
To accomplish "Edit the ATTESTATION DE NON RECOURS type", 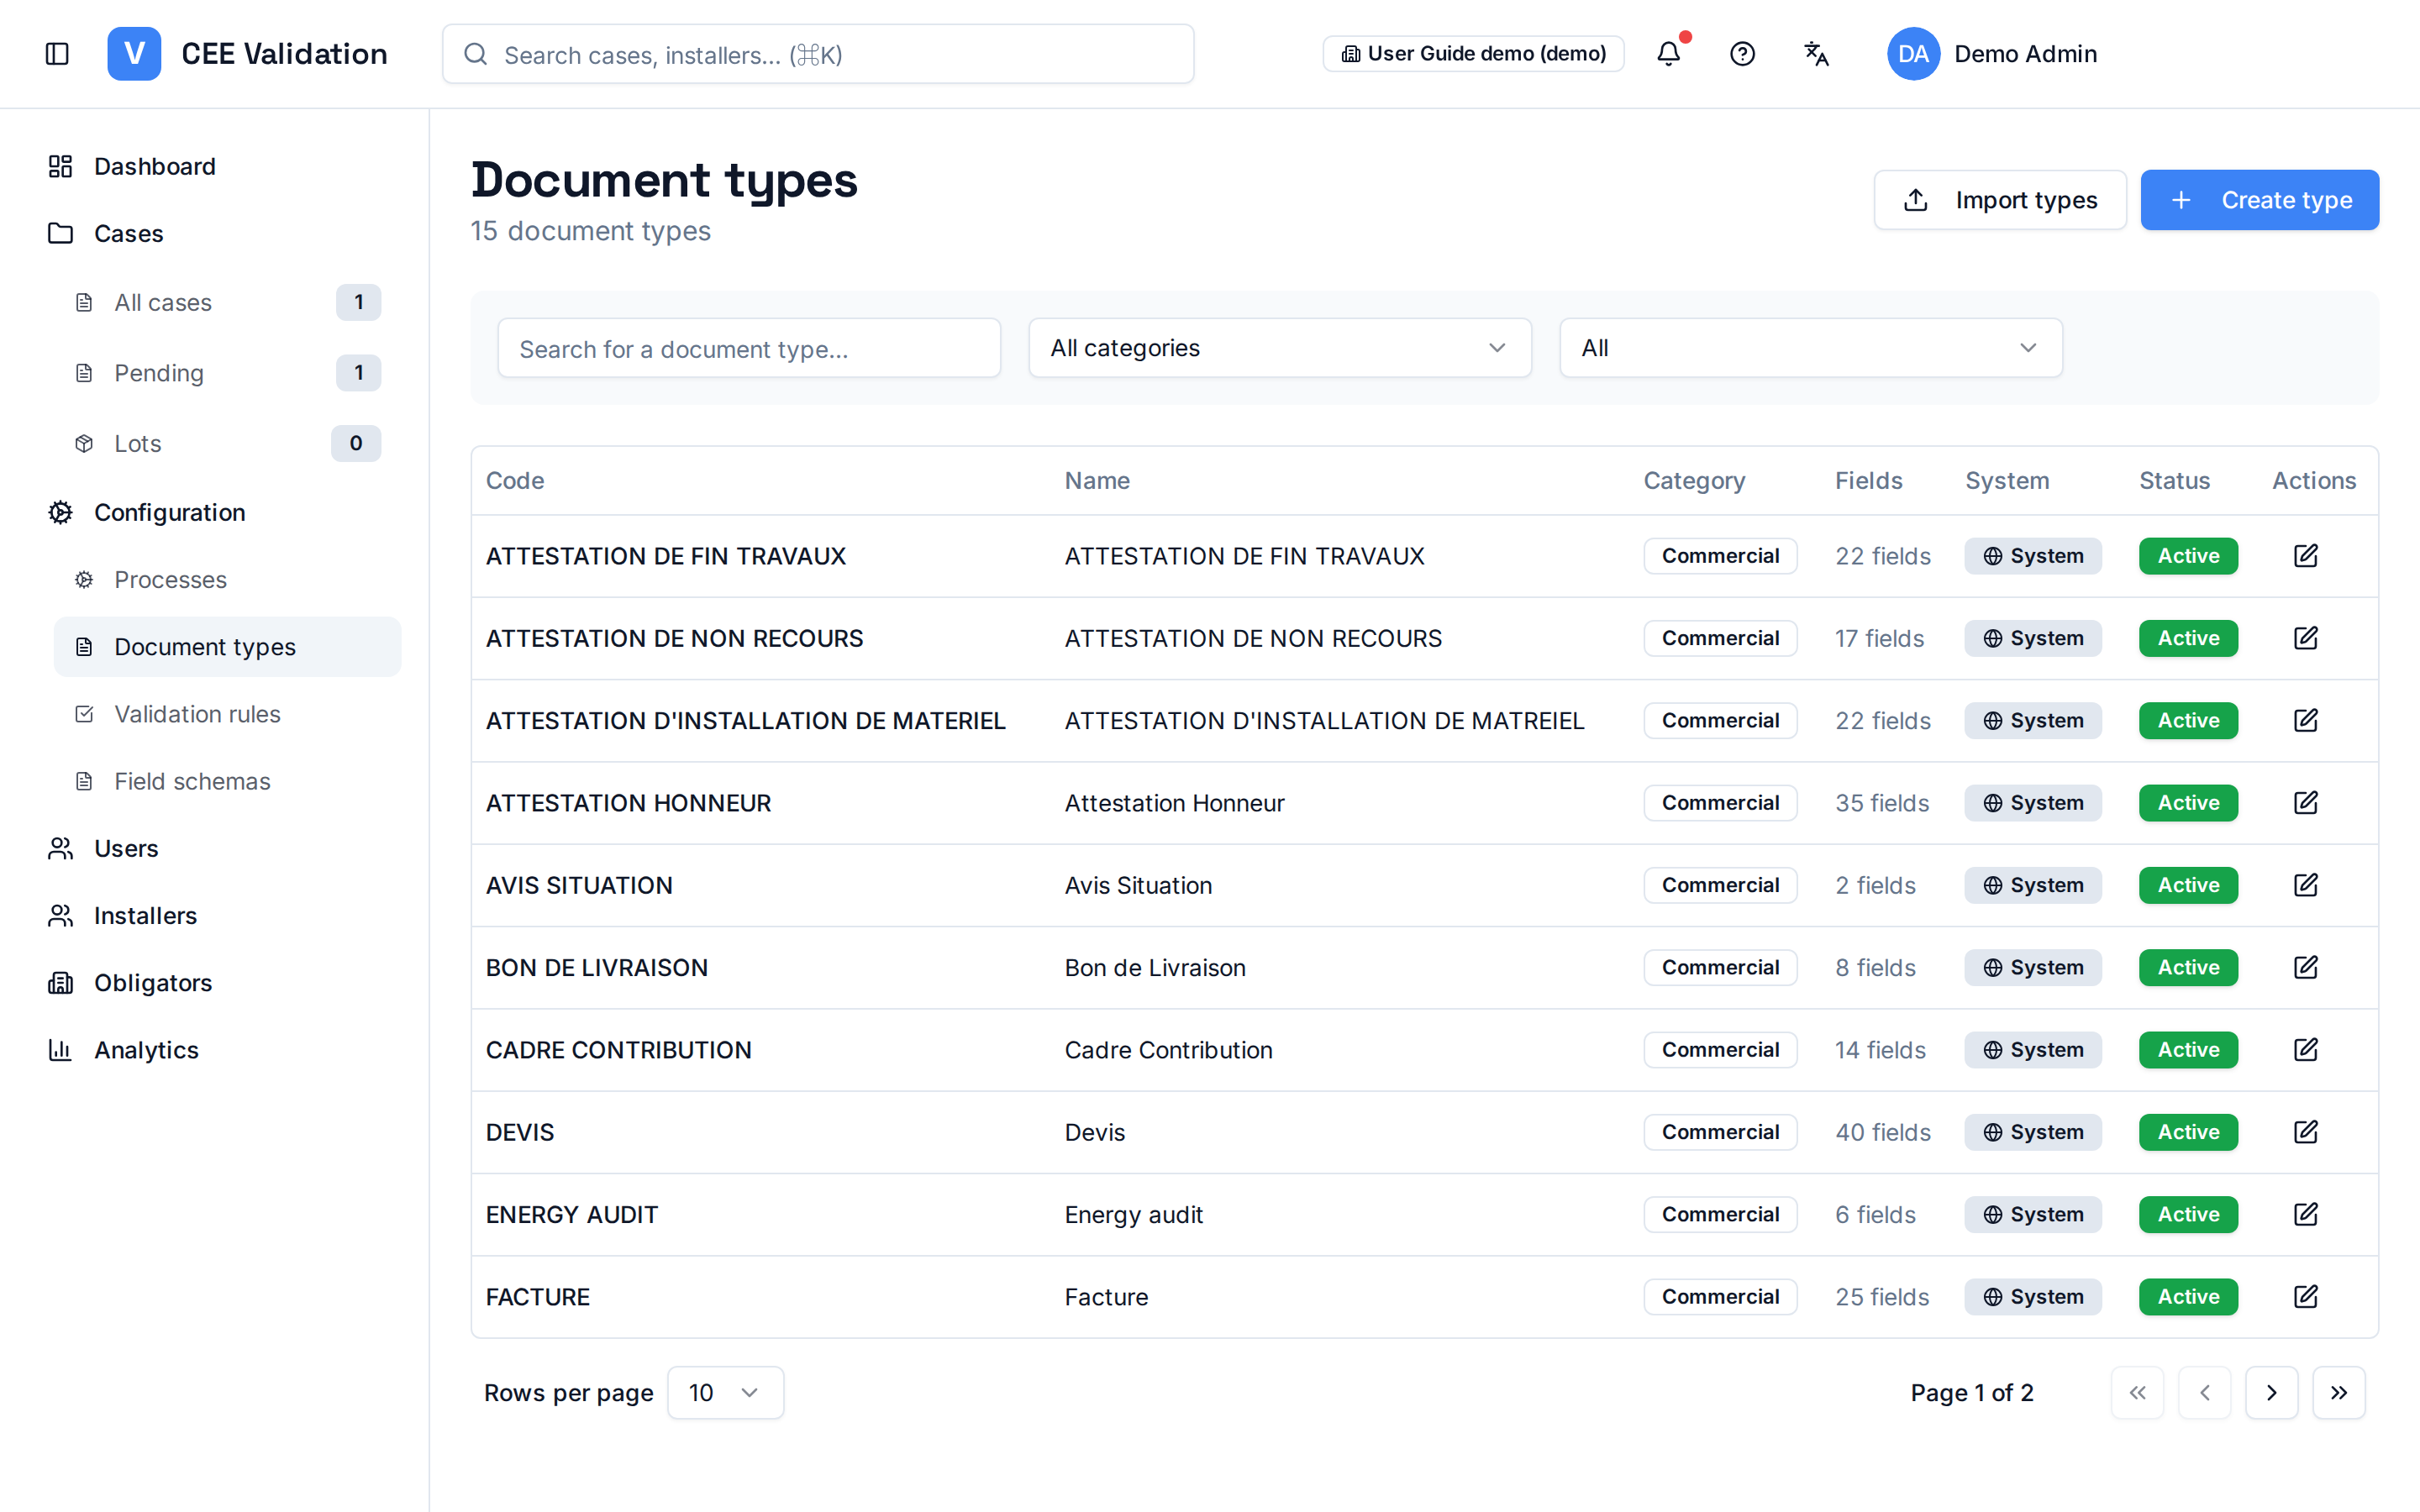I will click(x=2305, y=638).
